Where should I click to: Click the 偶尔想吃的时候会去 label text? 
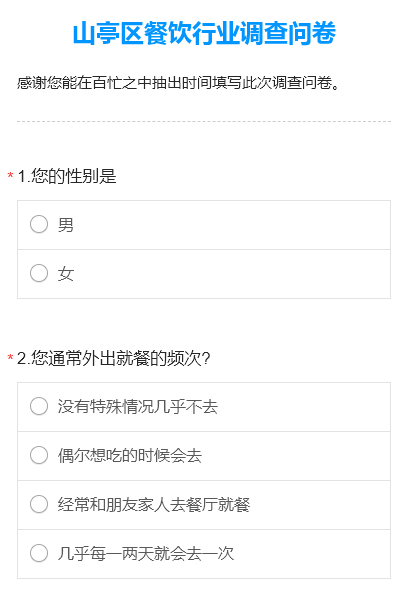point(130,456)
